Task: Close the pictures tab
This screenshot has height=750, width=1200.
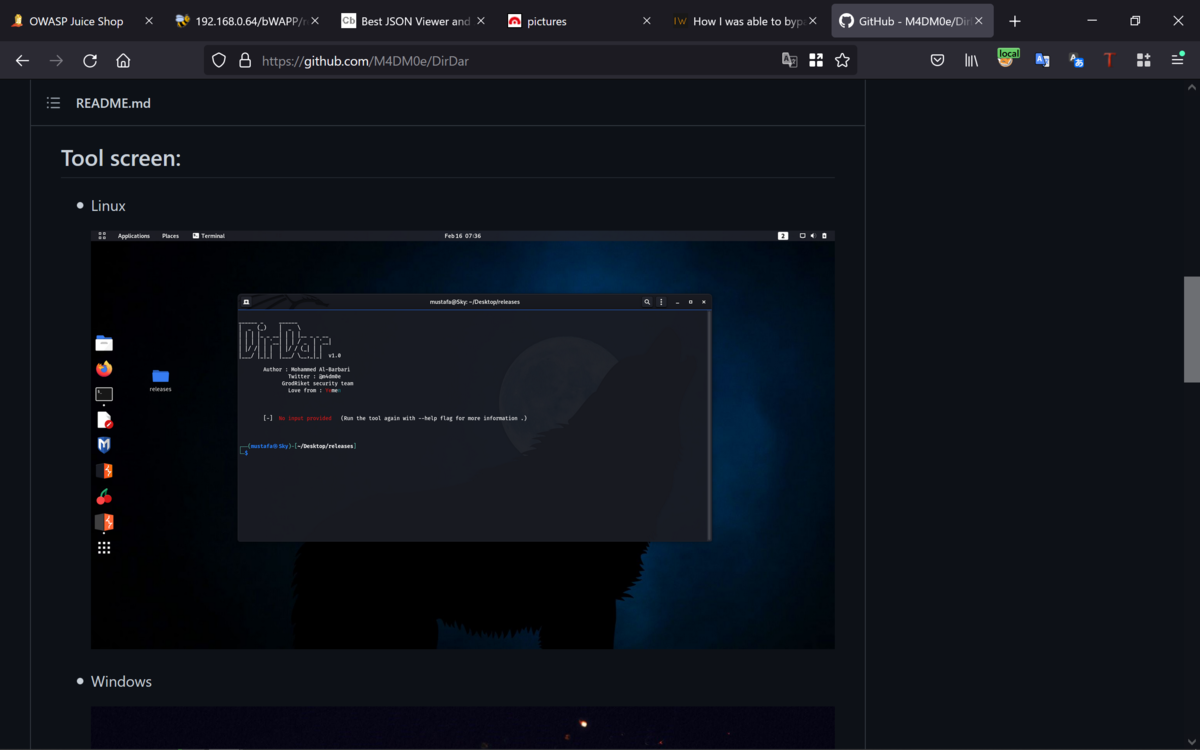Action: point(646,21)
